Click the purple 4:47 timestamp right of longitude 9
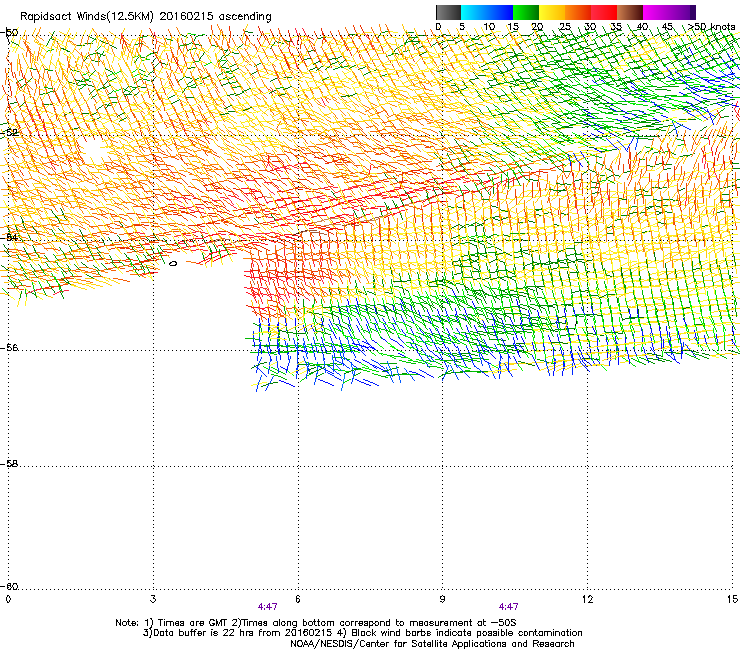 tap(508, 607)
